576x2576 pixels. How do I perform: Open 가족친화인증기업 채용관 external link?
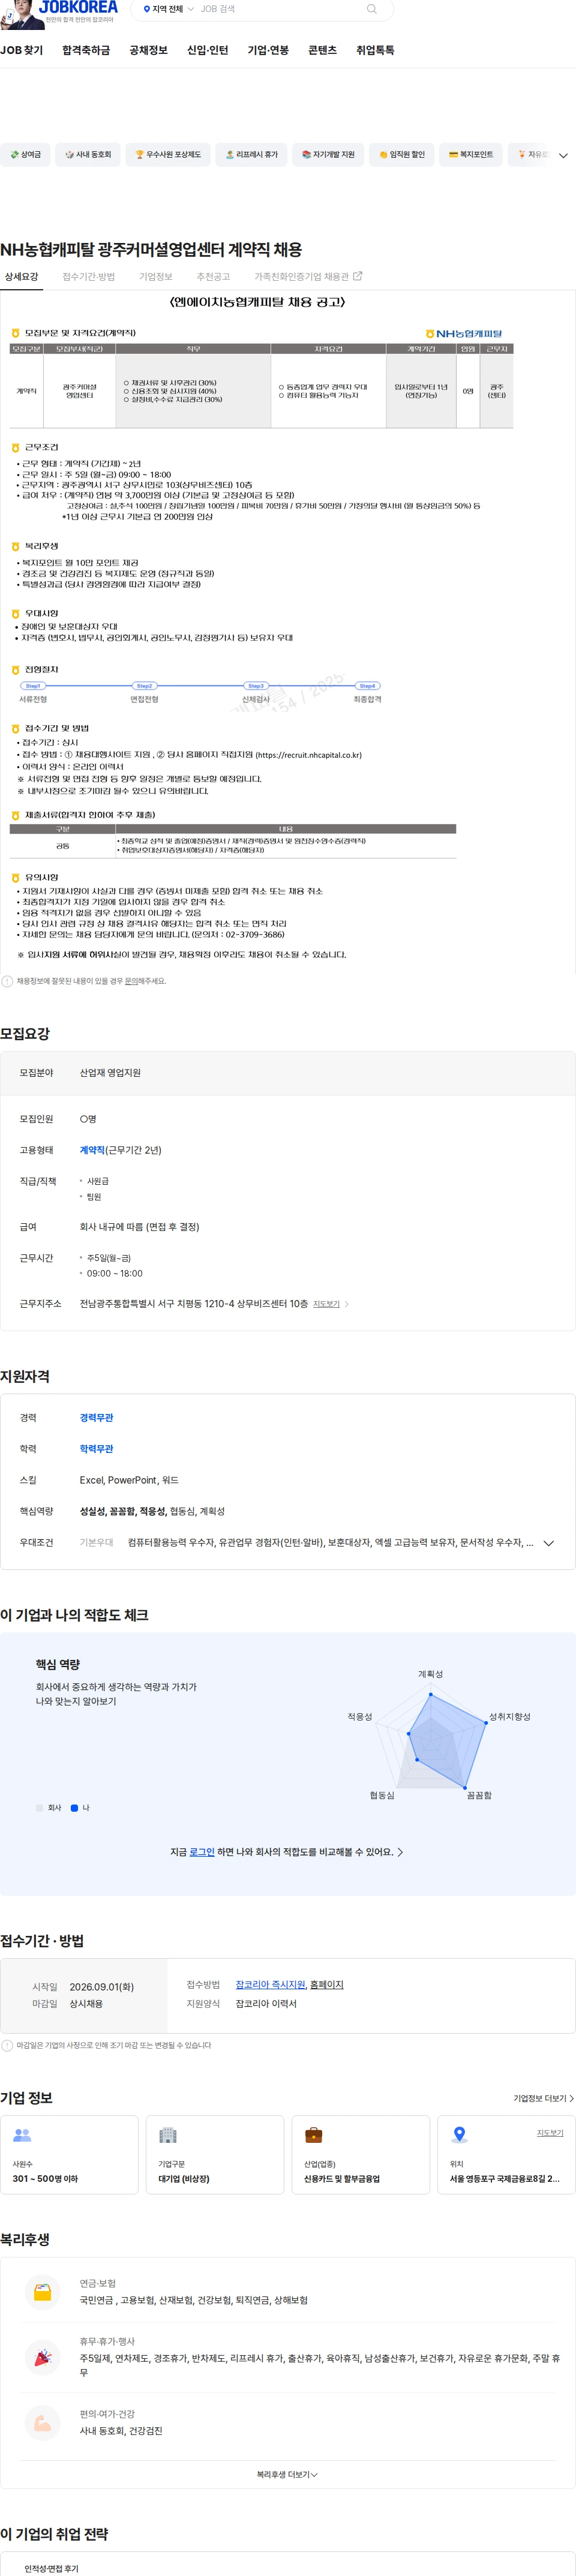click(308, 277)
